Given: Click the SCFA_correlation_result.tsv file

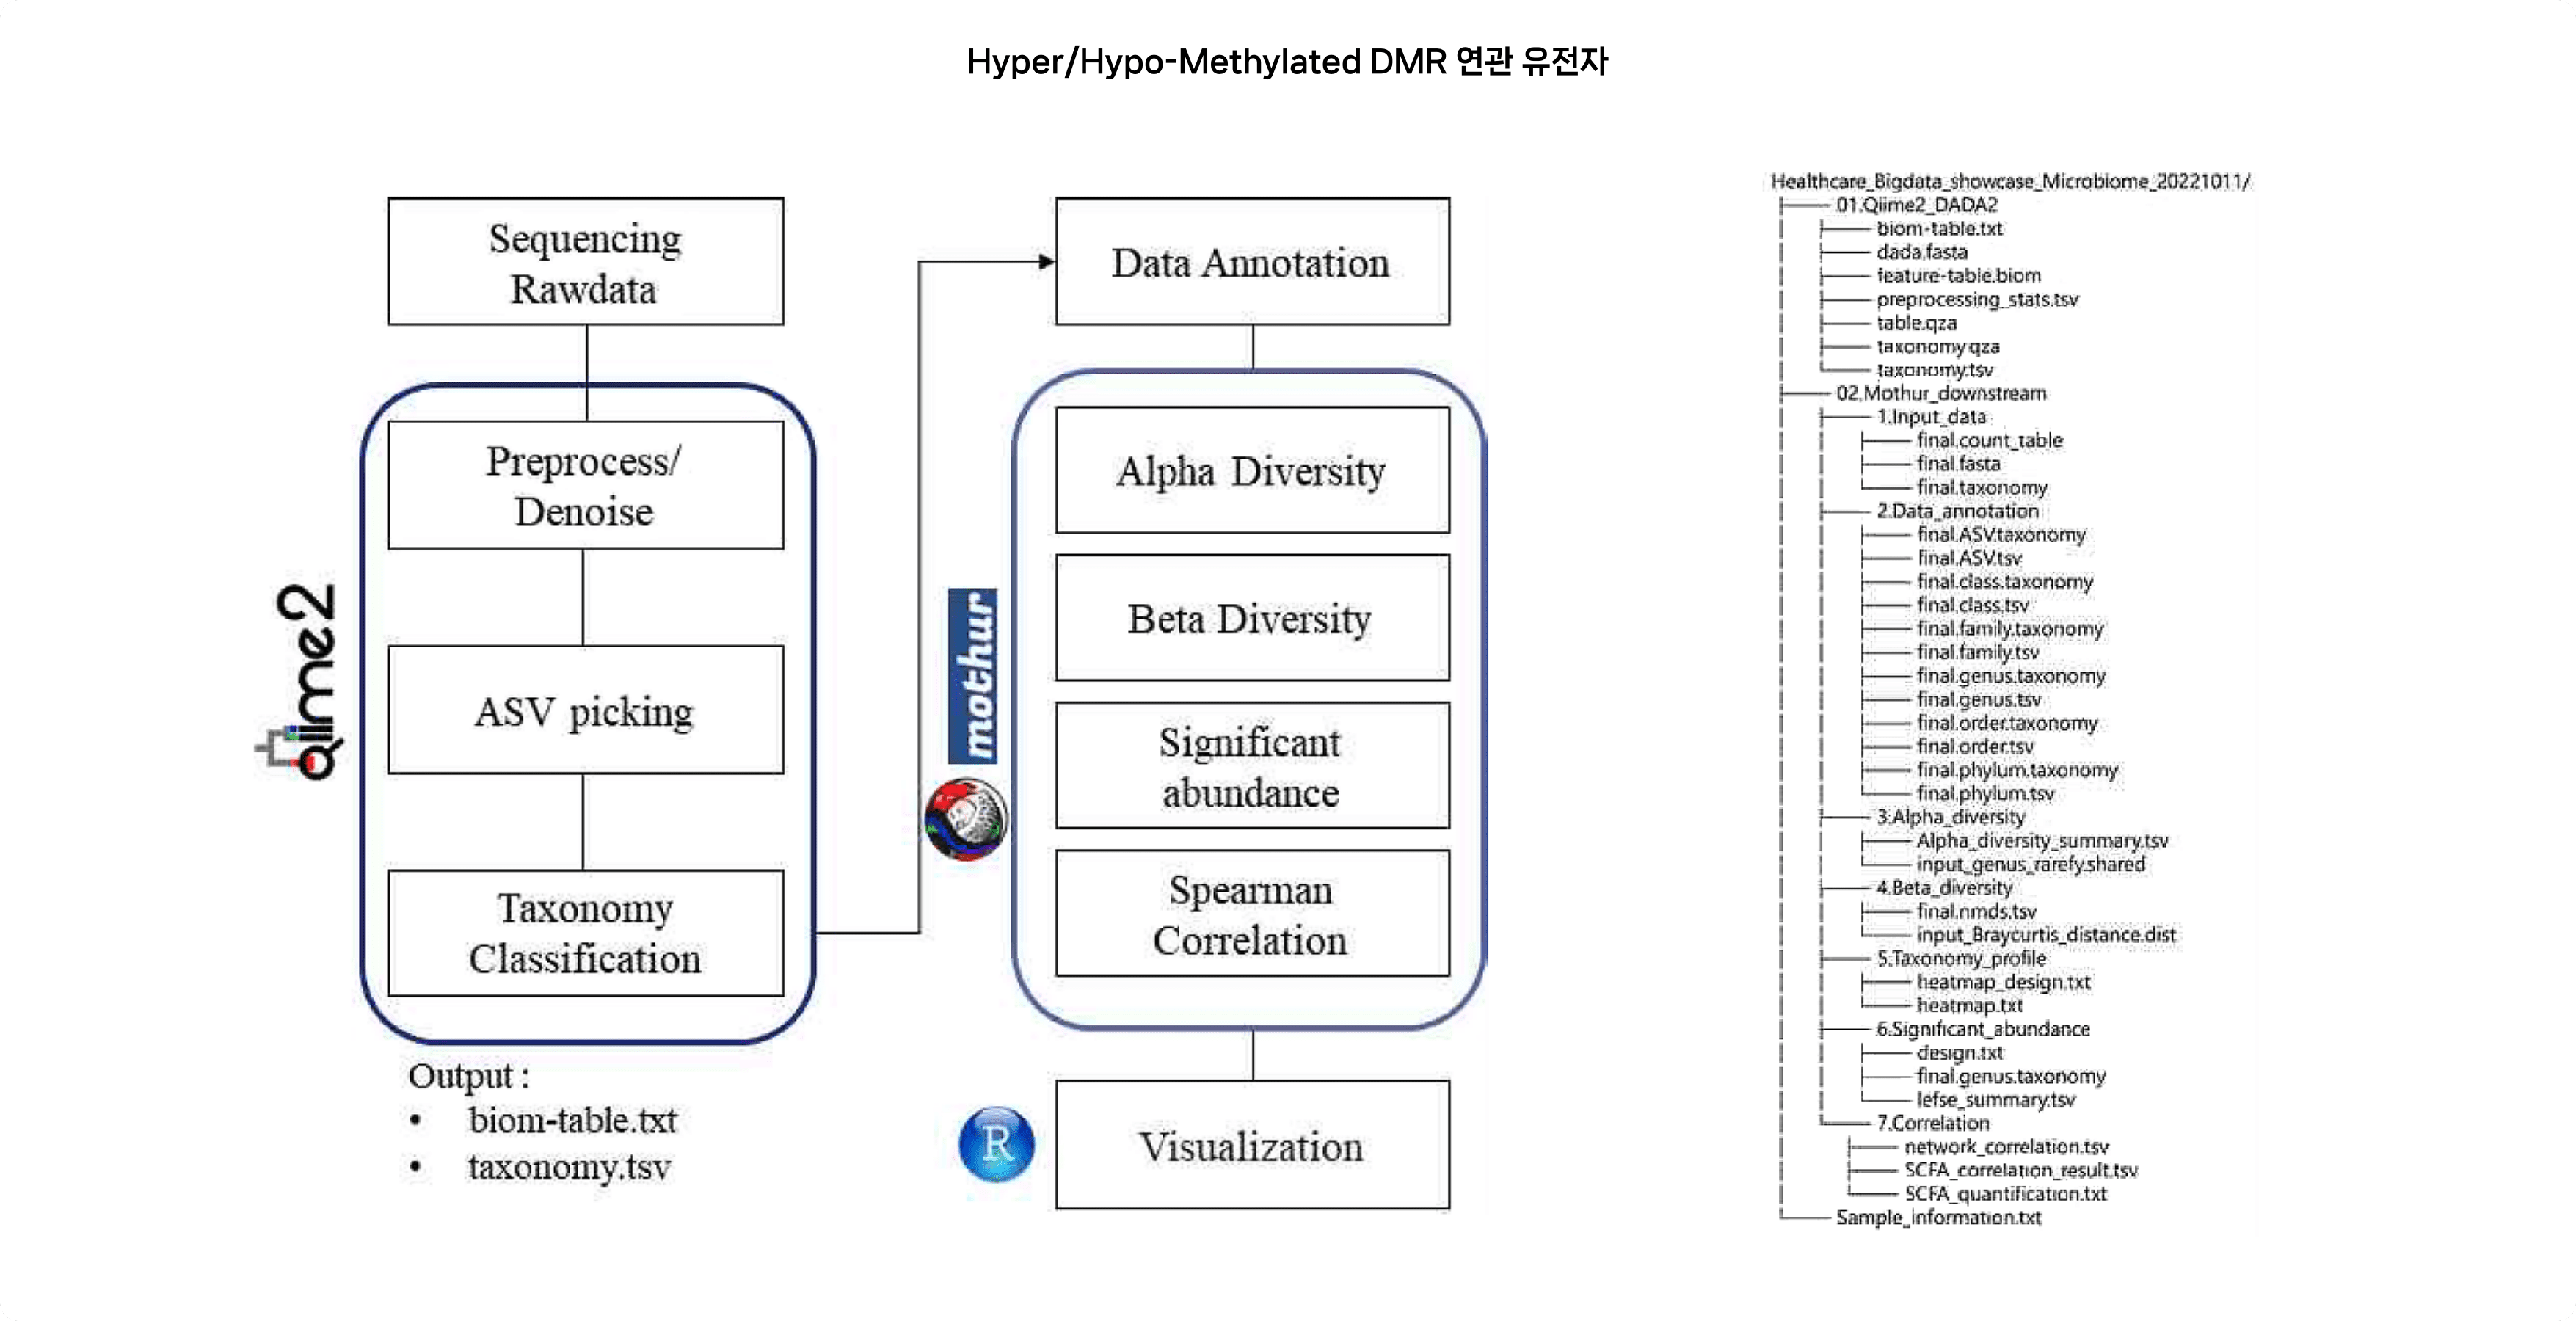Looking at the screenshot, I should tap(2029, 1191).
